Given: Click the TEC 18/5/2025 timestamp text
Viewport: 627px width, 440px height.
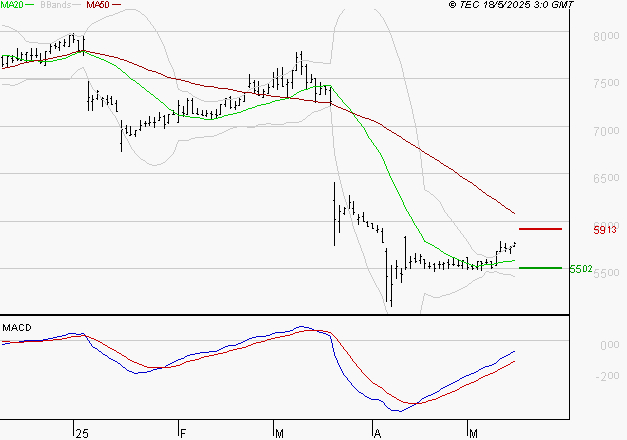Looking at the screenshot, I should click(x=511, y=5).
